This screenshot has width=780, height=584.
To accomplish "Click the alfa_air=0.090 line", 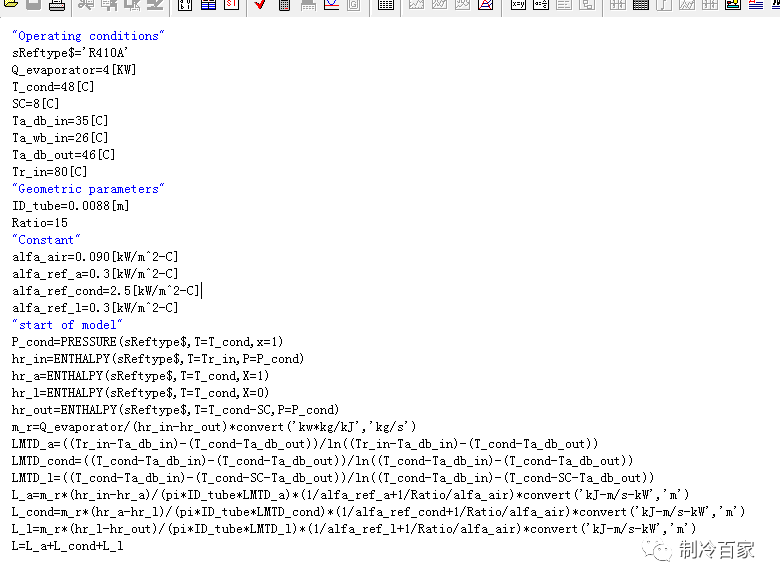I will 95,257.
